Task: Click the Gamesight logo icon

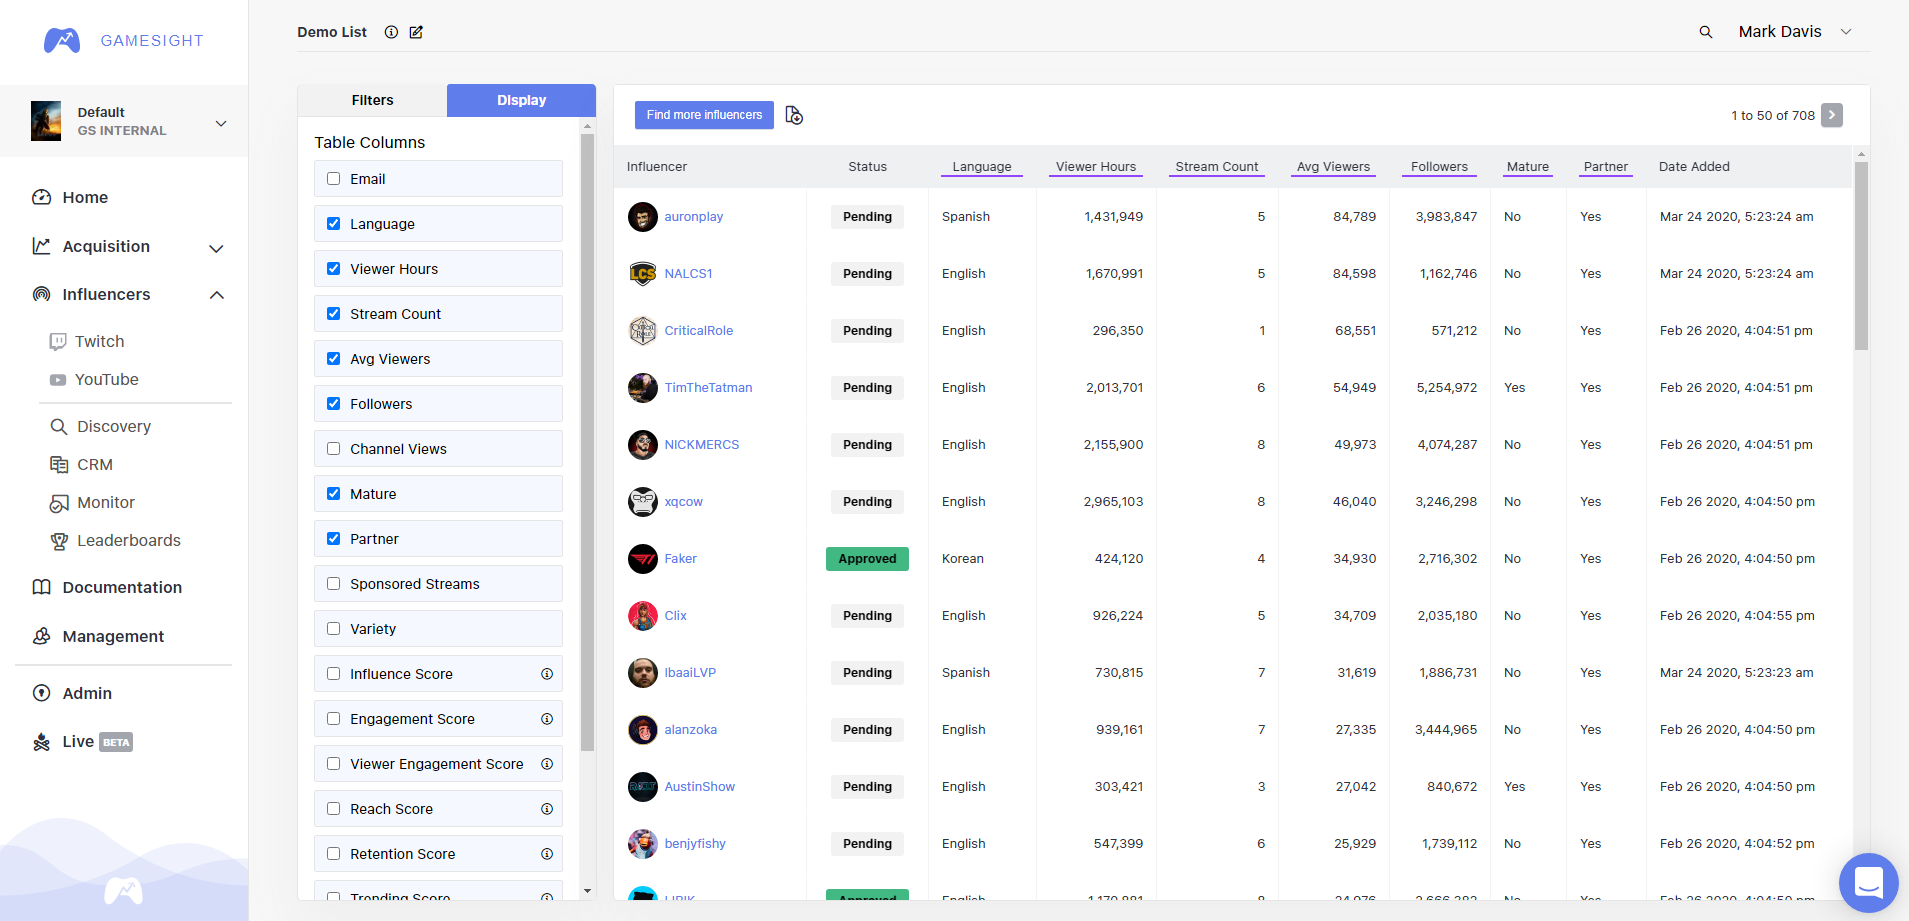Action: pos(62,41)
